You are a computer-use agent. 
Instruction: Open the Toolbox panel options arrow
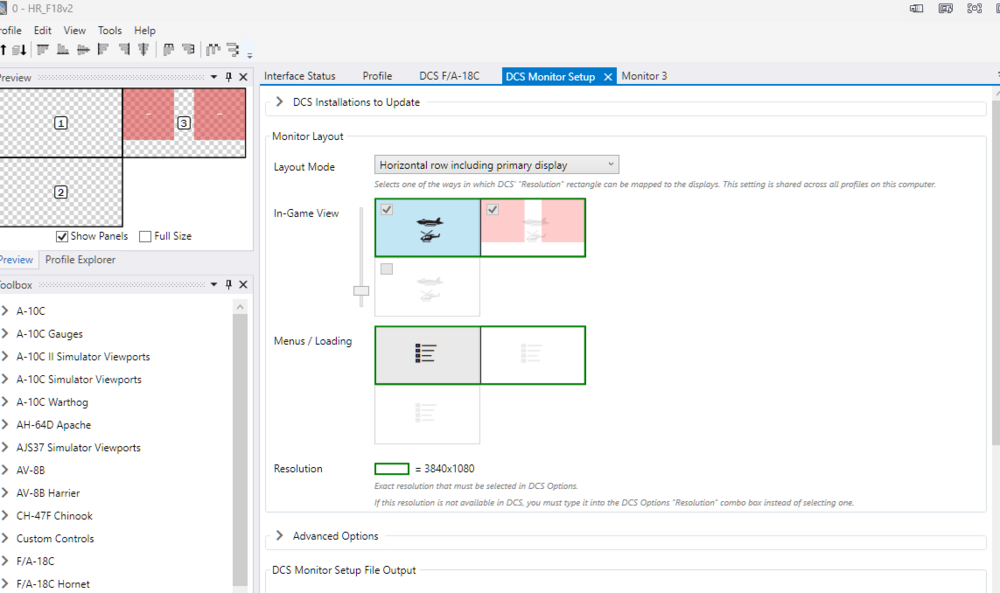214,284
